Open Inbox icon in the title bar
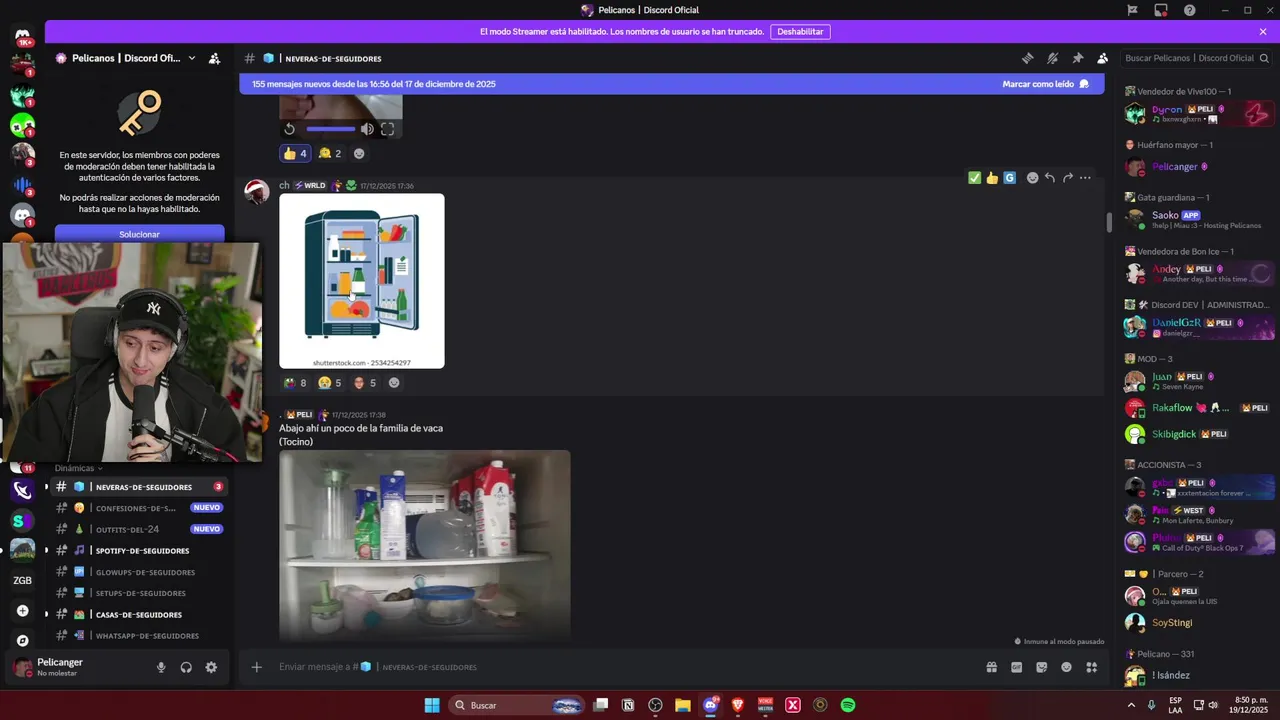This screenshot has width=1280, height=720. pyautogui.click(x=1161, y=10)
